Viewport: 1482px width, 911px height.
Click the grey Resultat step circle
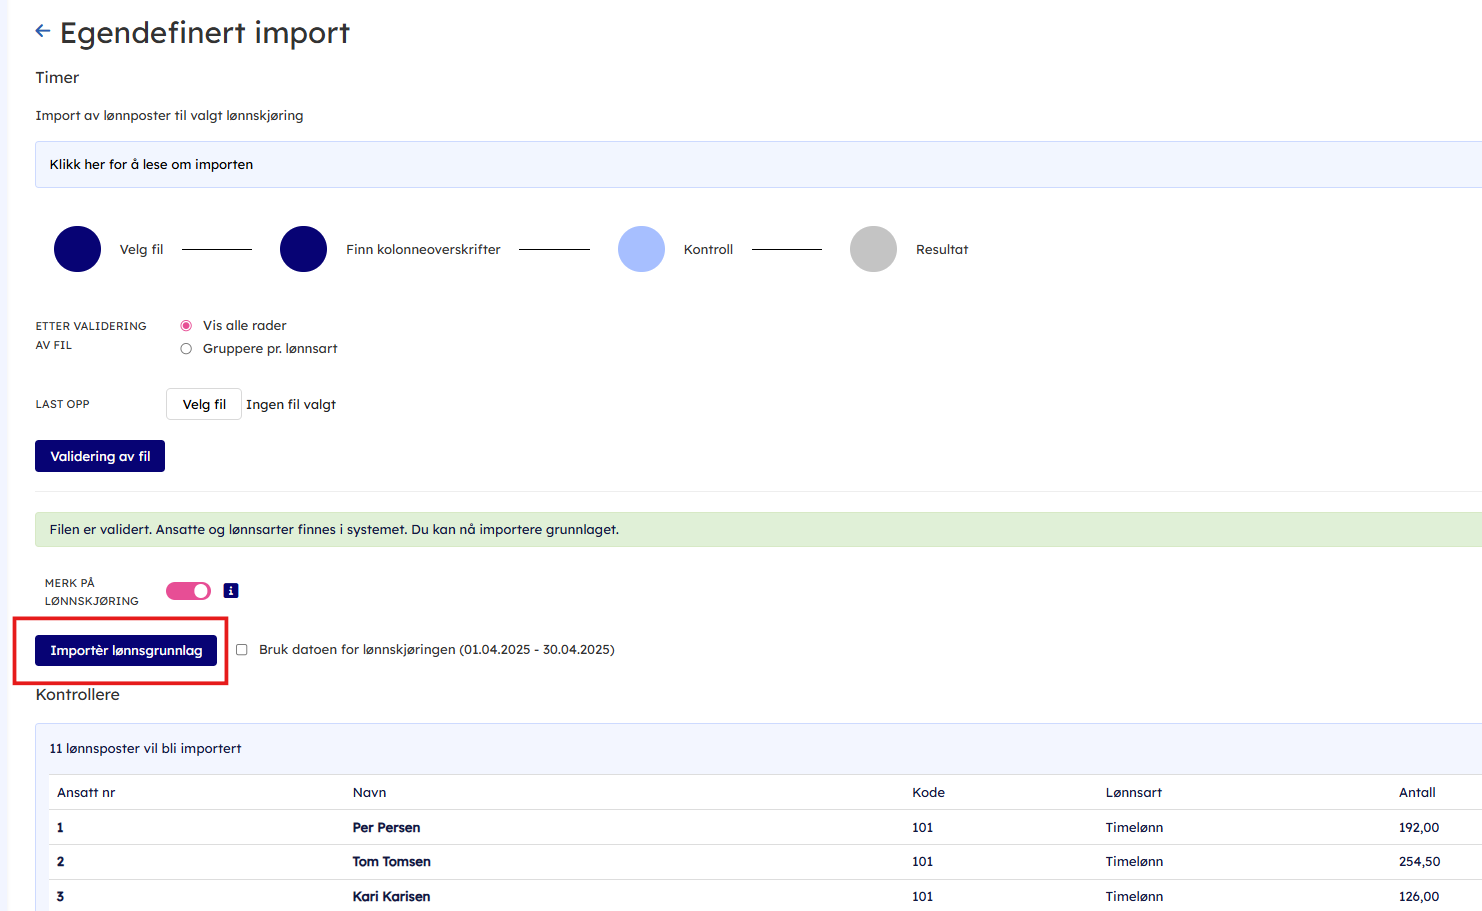873,249
